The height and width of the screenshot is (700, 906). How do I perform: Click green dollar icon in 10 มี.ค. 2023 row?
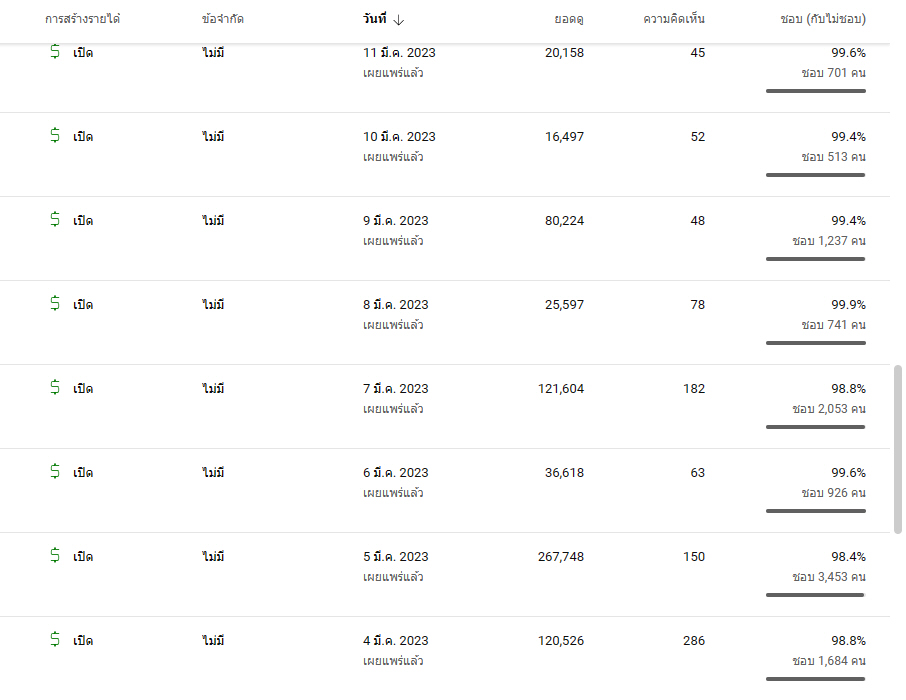(55, 135)
